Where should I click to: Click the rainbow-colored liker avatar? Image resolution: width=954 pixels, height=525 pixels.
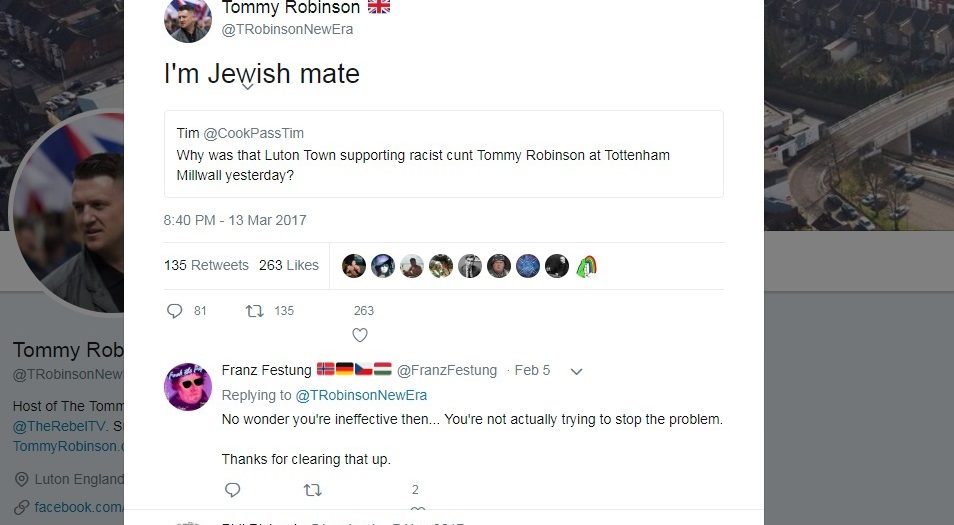(586, 265)
